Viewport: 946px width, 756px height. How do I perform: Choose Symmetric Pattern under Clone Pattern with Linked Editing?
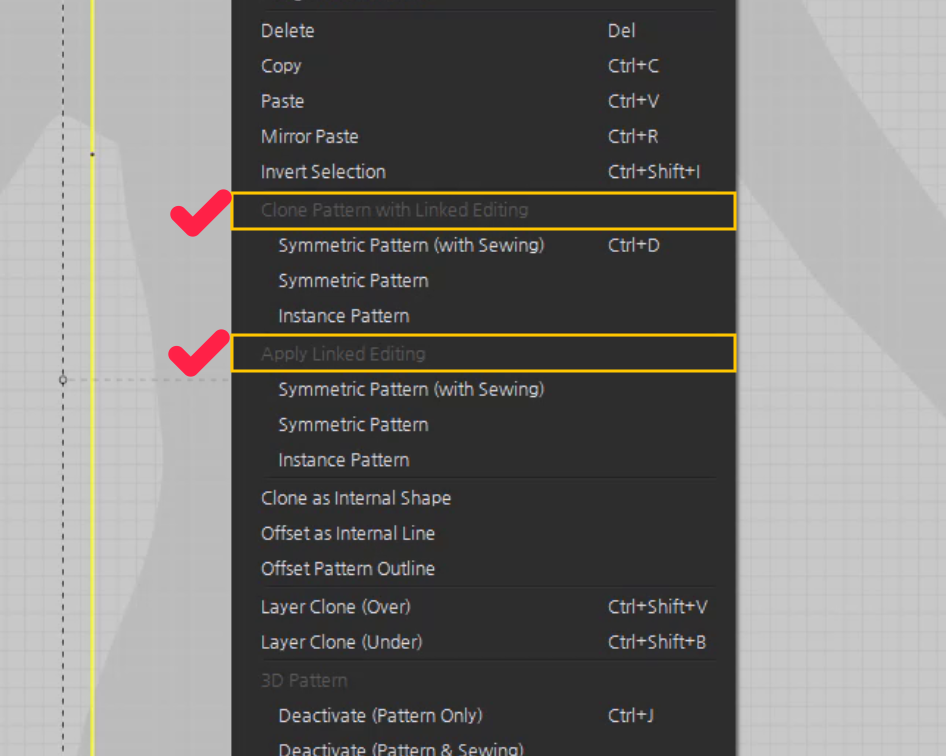click(x=483, y=281)
